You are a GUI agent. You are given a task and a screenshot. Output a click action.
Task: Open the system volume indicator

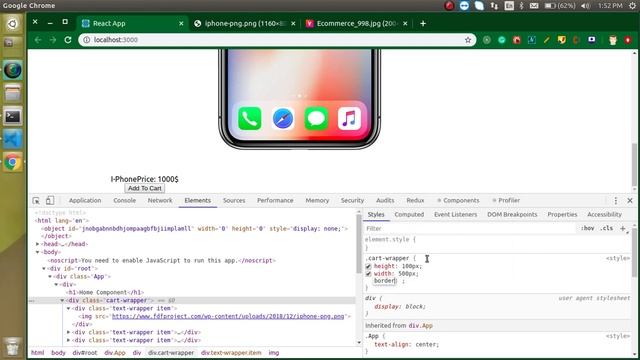click(x=585, y=6)
